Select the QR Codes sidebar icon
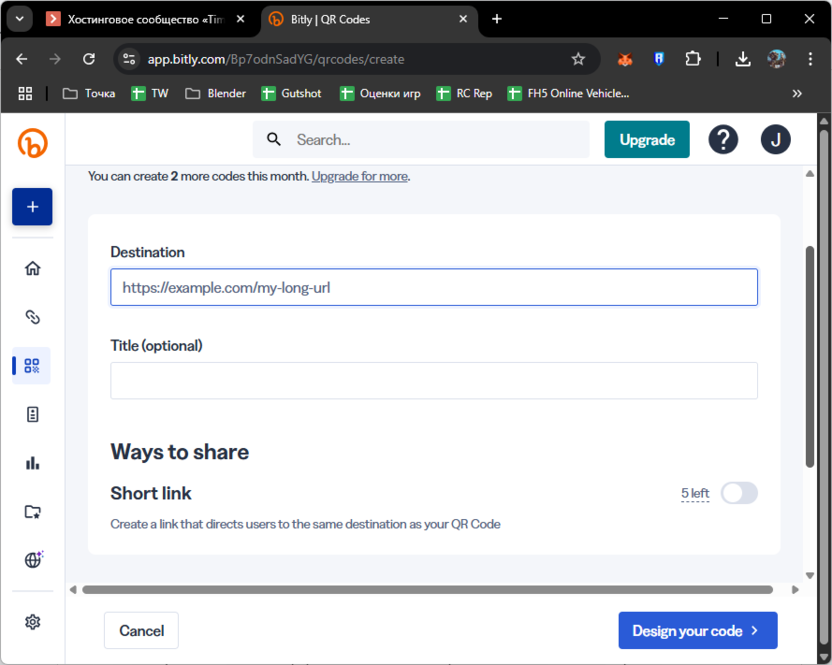The image size is (832, 665). pos(32,366)
